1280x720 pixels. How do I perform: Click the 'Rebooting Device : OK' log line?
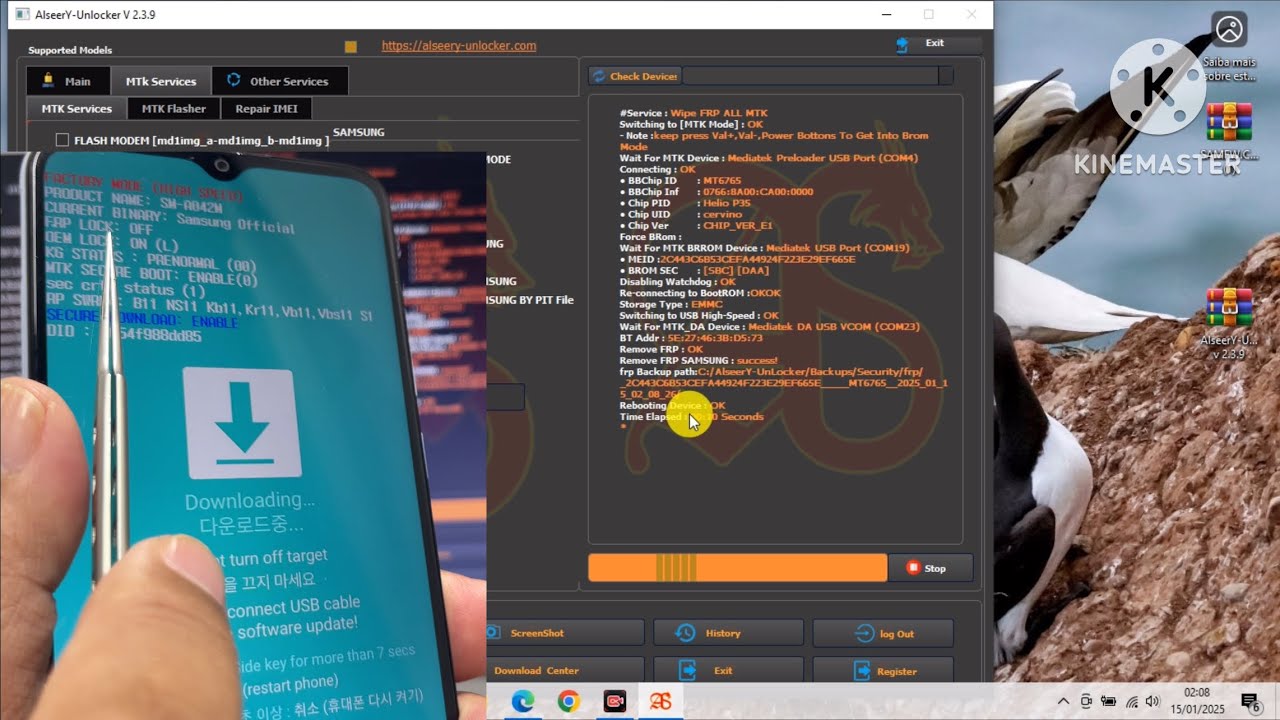(673, 405)
